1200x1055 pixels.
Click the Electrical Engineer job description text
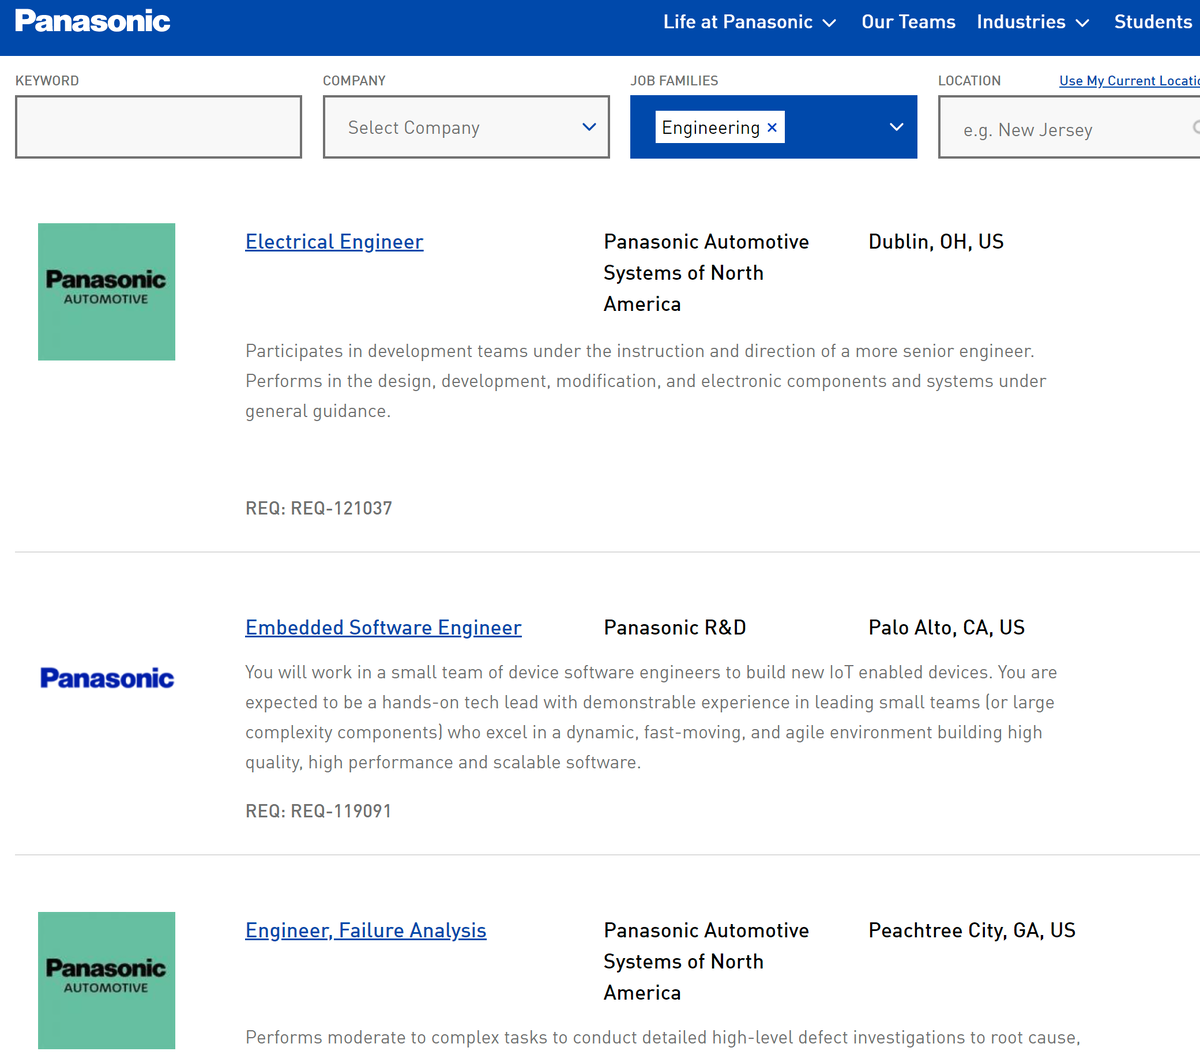646,381
